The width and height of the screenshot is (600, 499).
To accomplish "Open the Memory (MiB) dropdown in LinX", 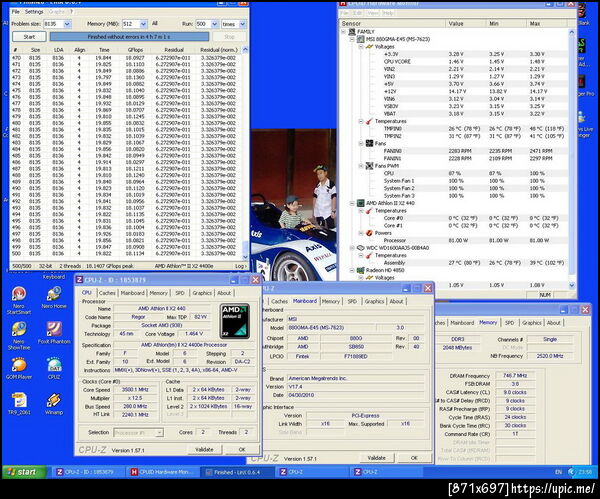I will coord(143,24).
